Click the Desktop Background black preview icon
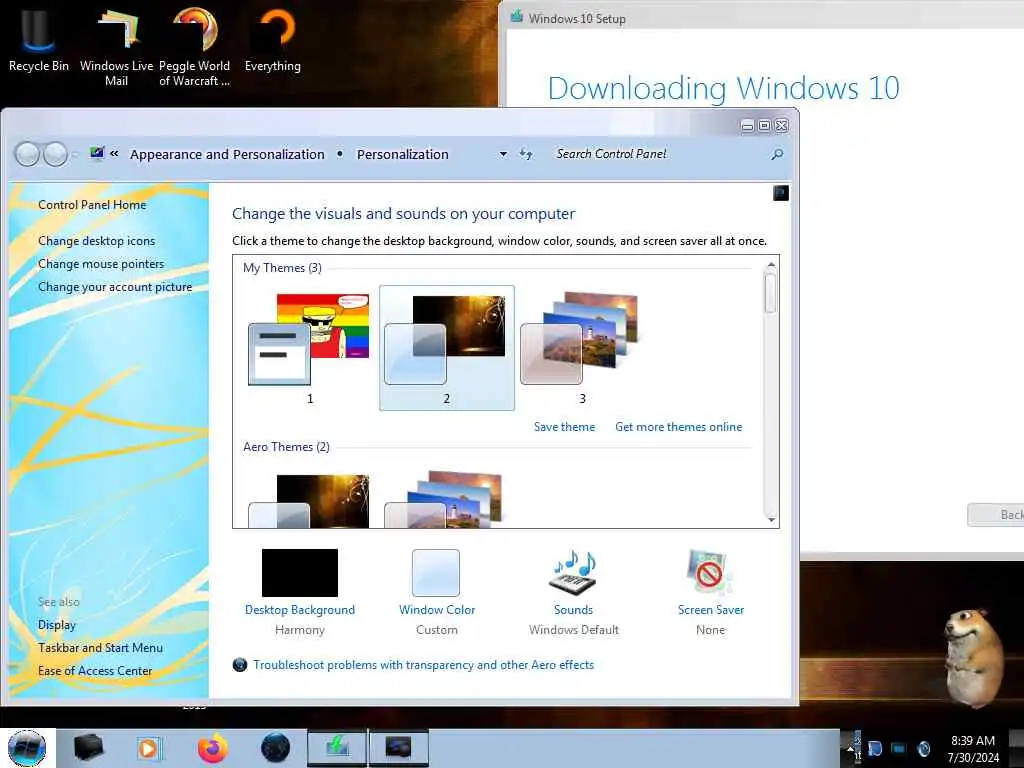 pyautogui.click(x=300, y=573)
